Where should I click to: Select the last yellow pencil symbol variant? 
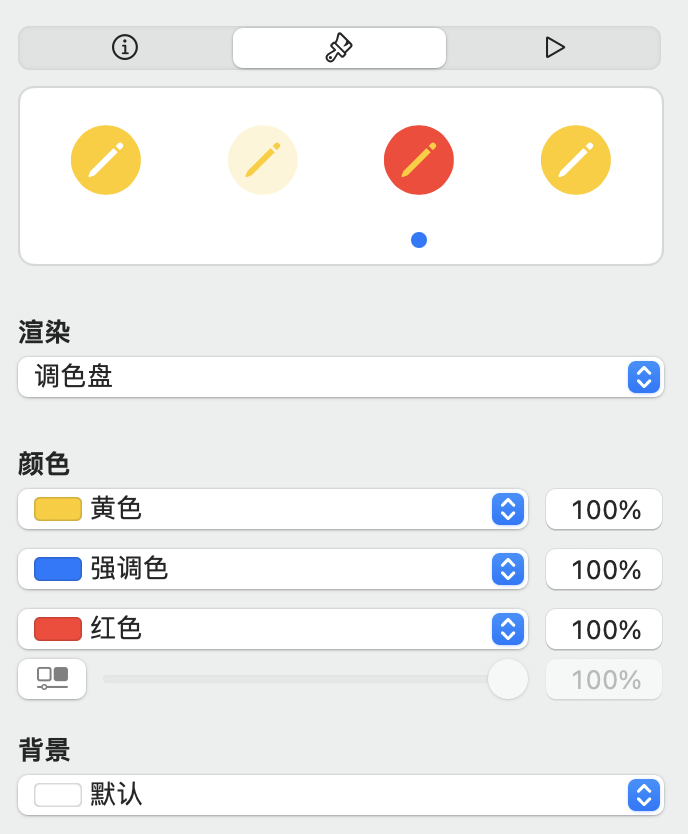(576, 160)
